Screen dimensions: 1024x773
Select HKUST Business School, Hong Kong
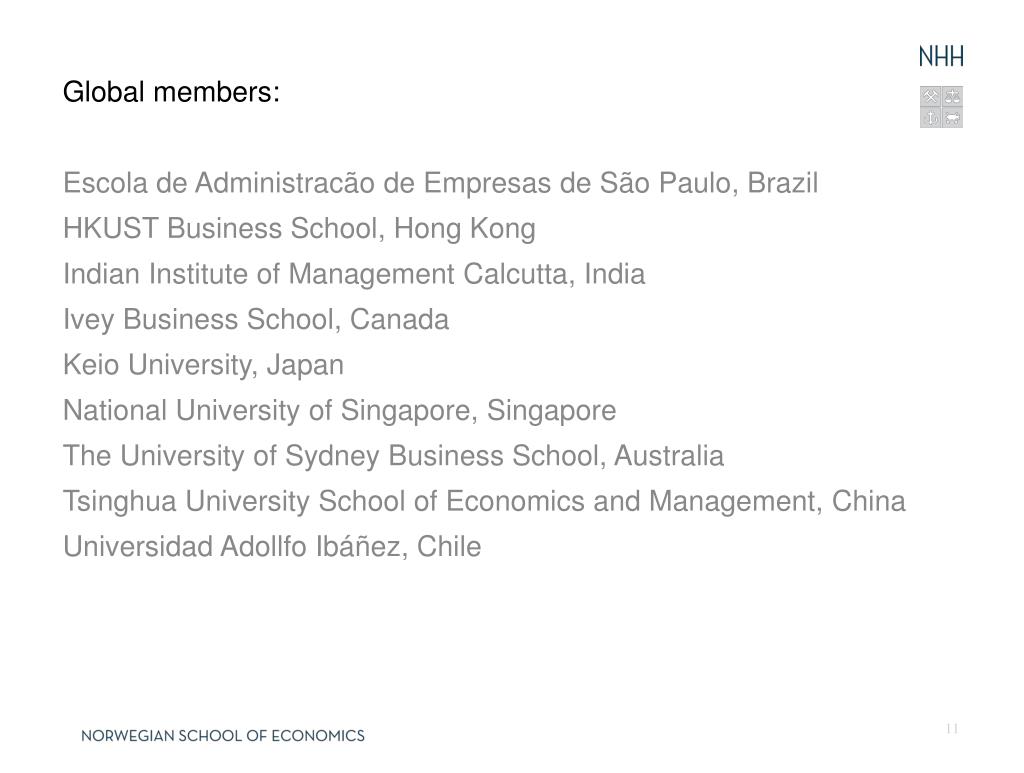click(299, 229)
